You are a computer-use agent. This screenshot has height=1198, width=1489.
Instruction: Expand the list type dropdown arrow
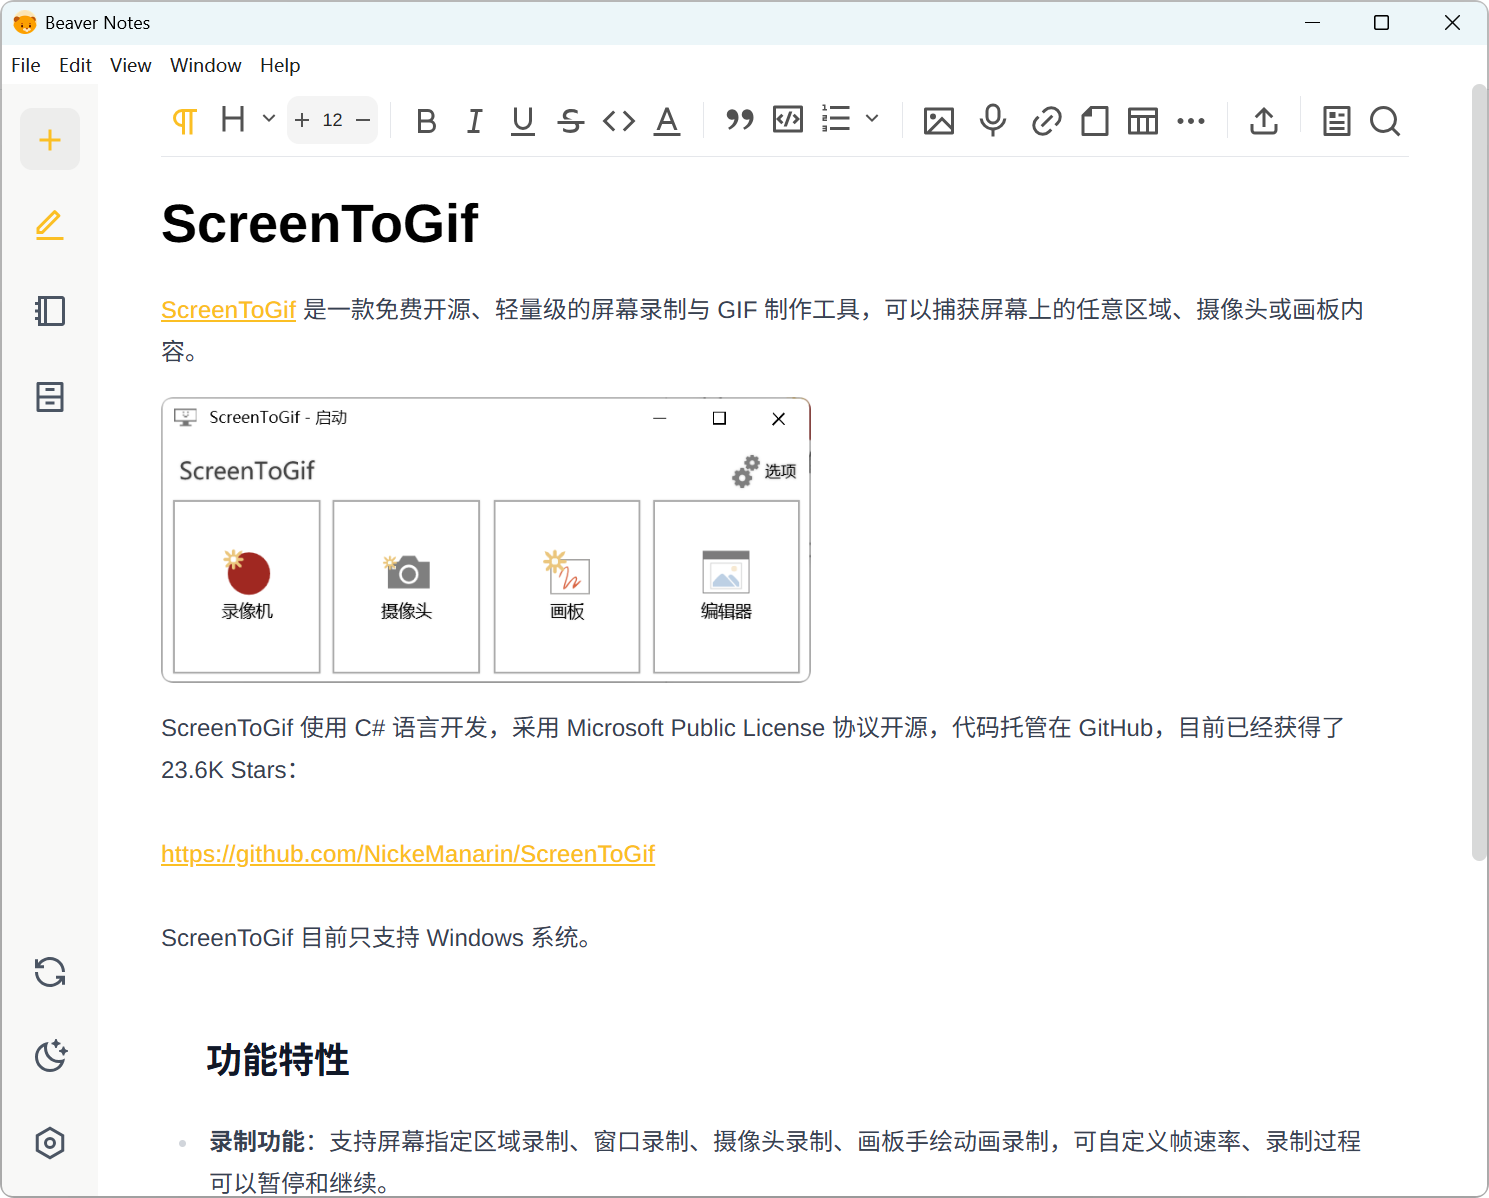(872, 118)
